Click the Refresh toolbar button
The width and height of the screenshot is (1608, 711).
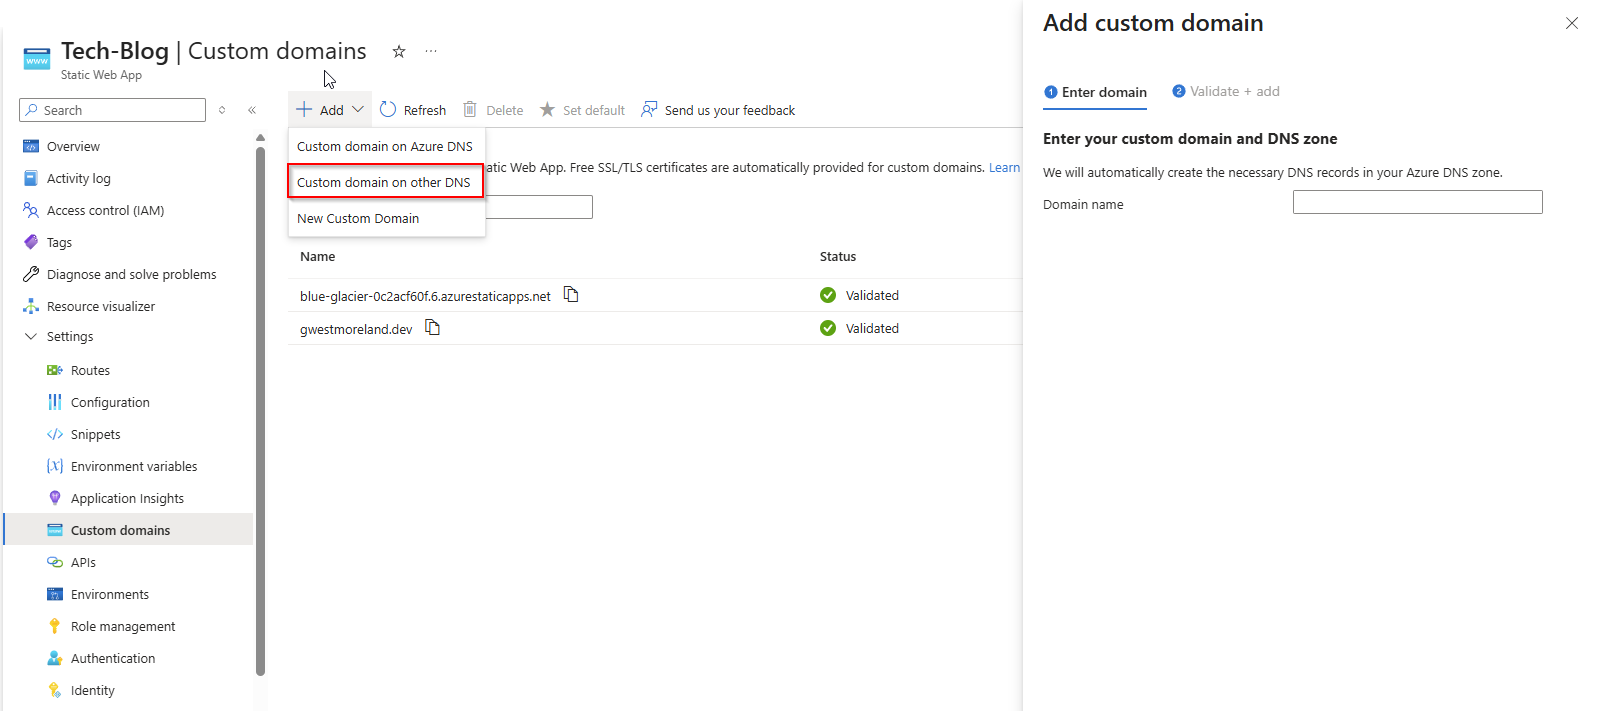coord(413,110)
